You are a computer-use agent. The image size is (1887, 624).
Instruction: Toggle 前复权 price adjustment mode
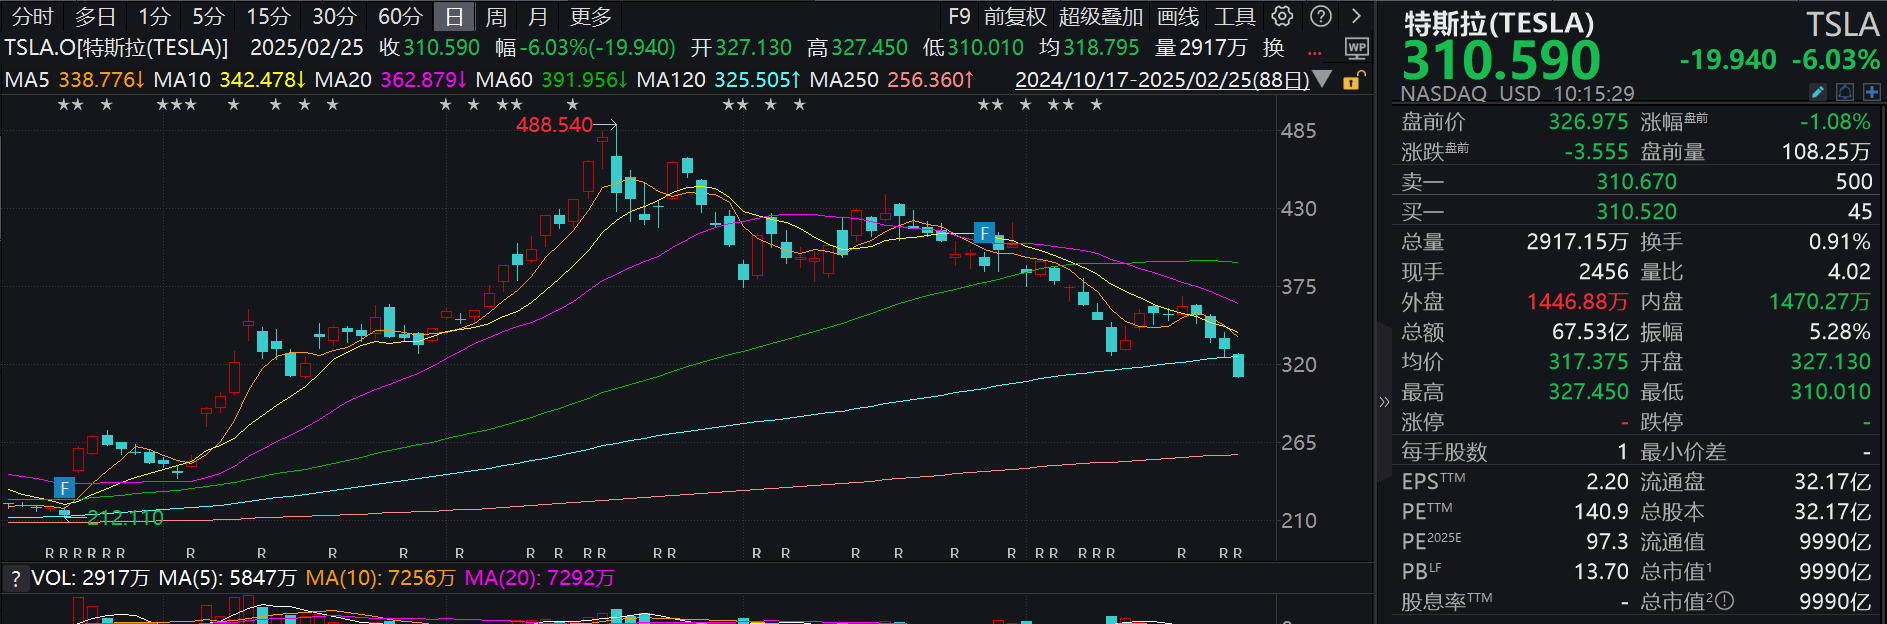pos(1014,17)
